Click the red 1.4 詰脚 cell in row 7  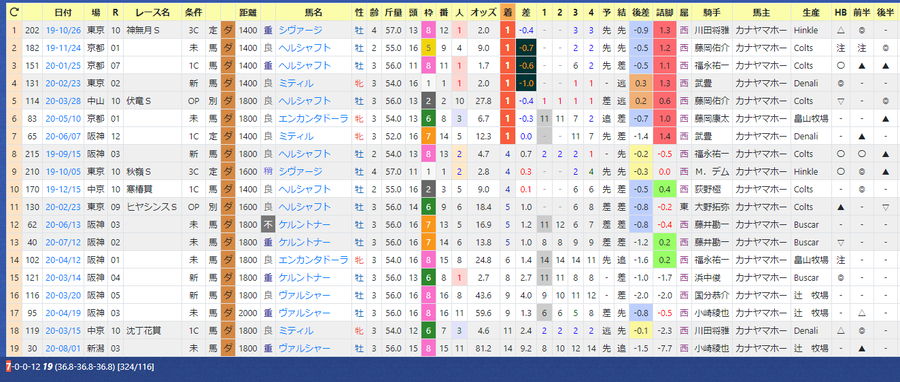665,137
